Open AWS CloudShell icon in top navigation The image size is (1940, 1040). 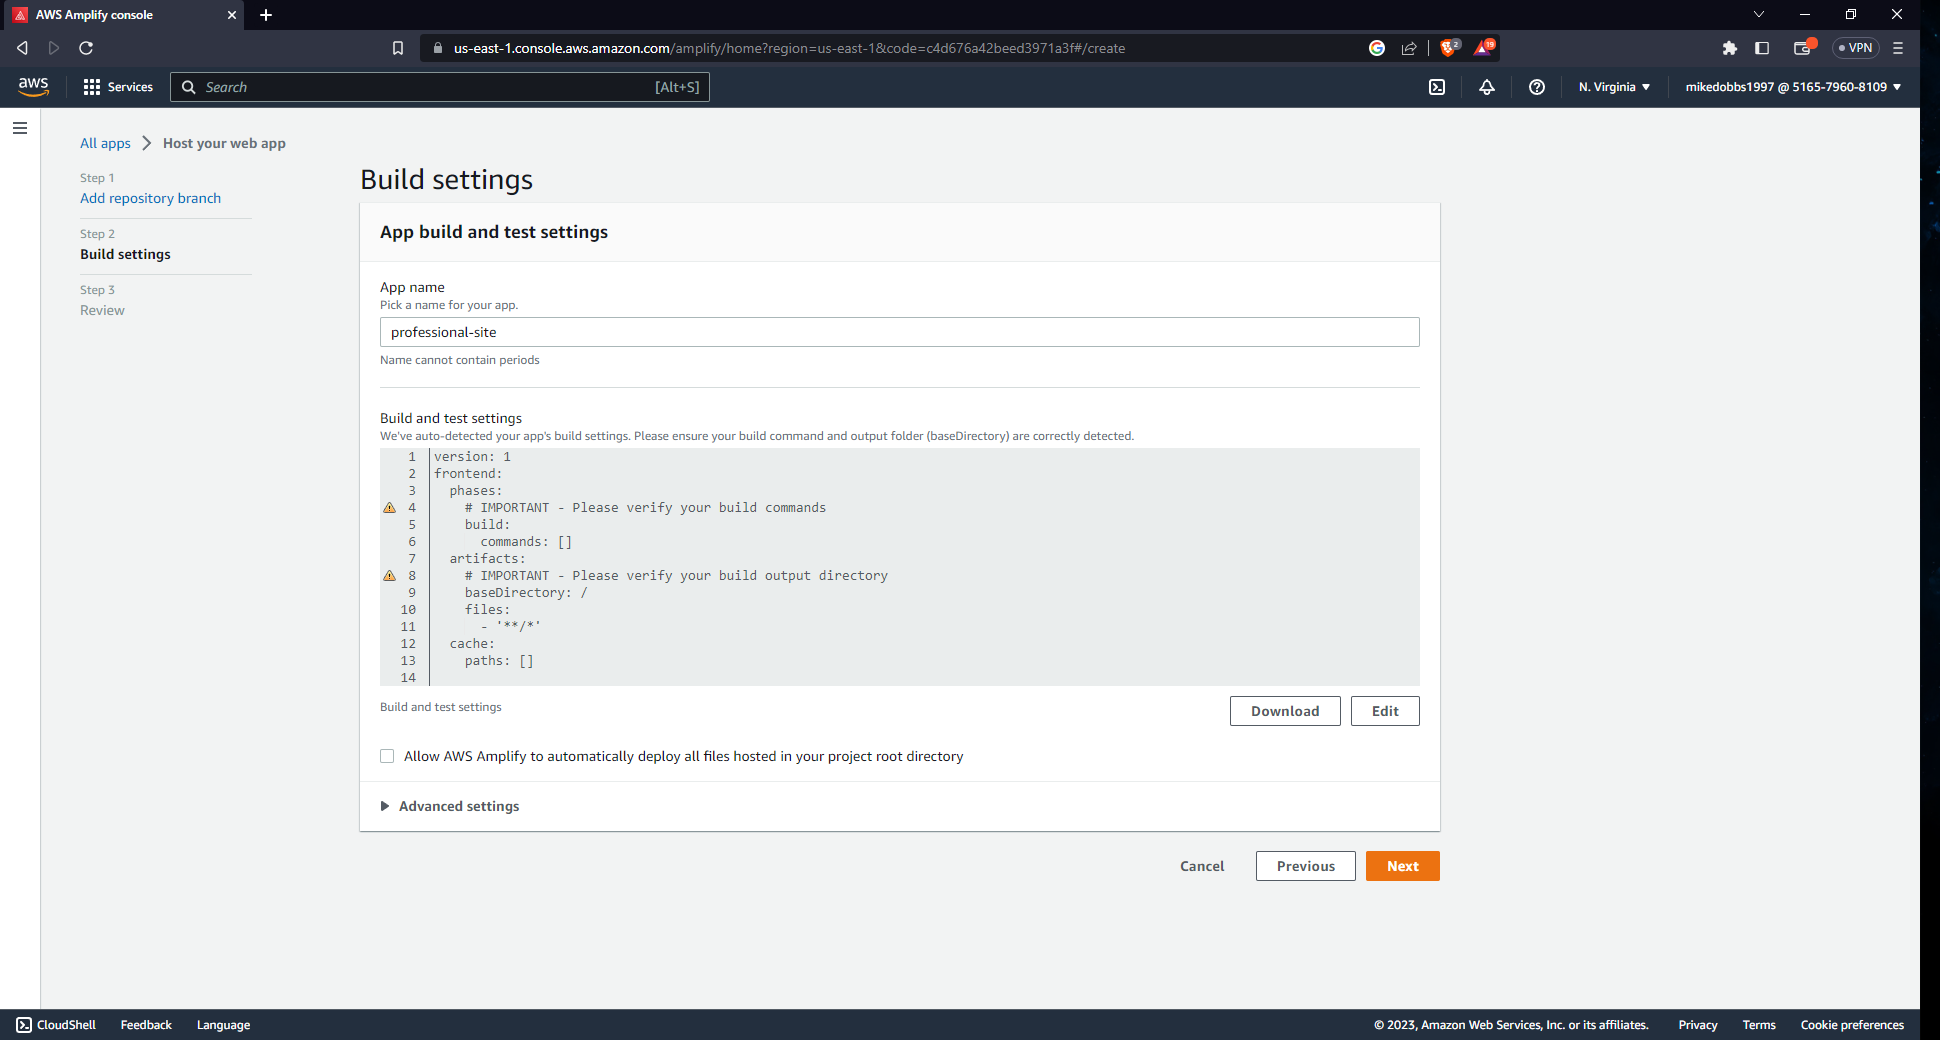[x=1437, y=87]
